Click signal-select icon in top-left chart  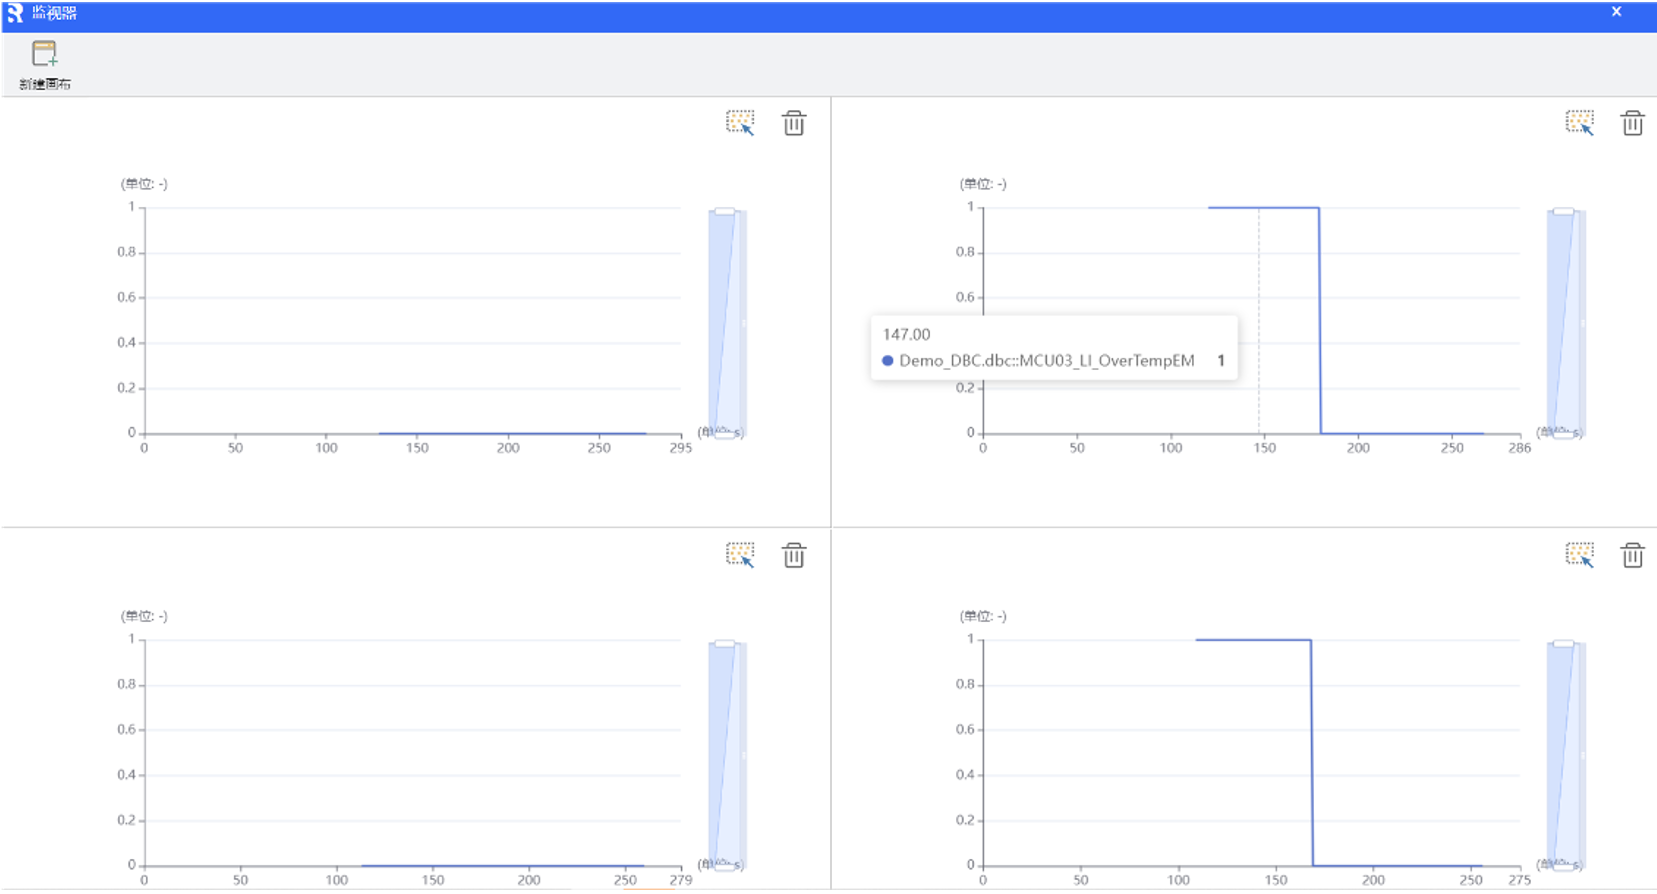pos(739,123)
